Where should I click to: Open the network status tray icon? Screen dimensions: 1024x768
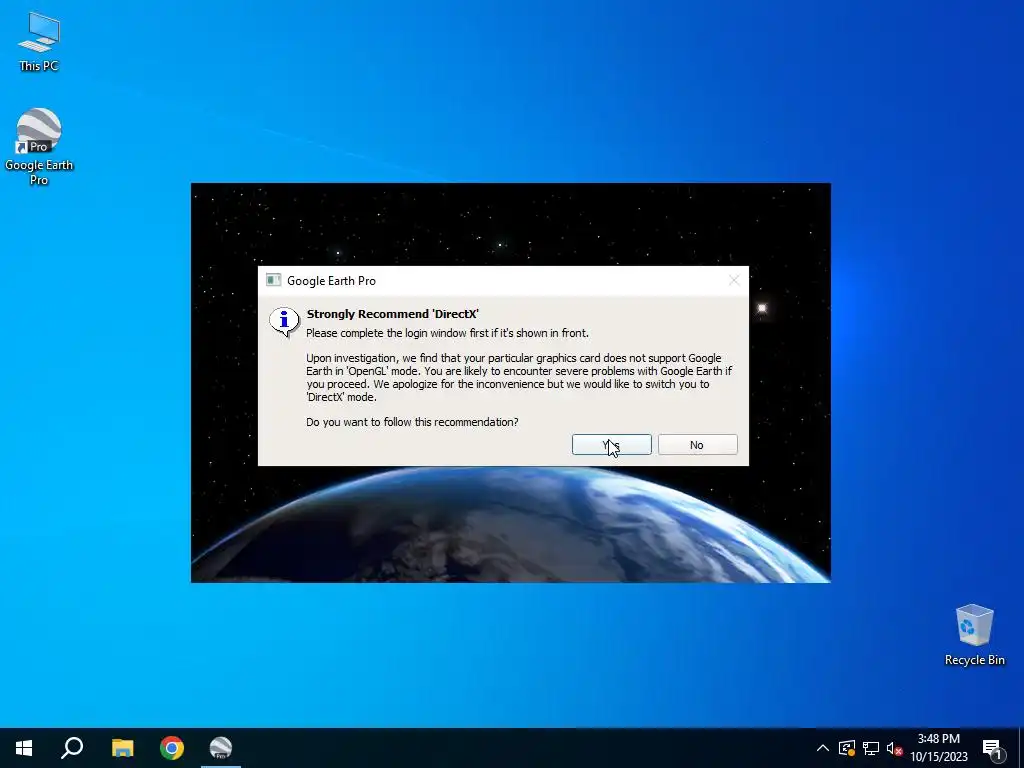871,748
